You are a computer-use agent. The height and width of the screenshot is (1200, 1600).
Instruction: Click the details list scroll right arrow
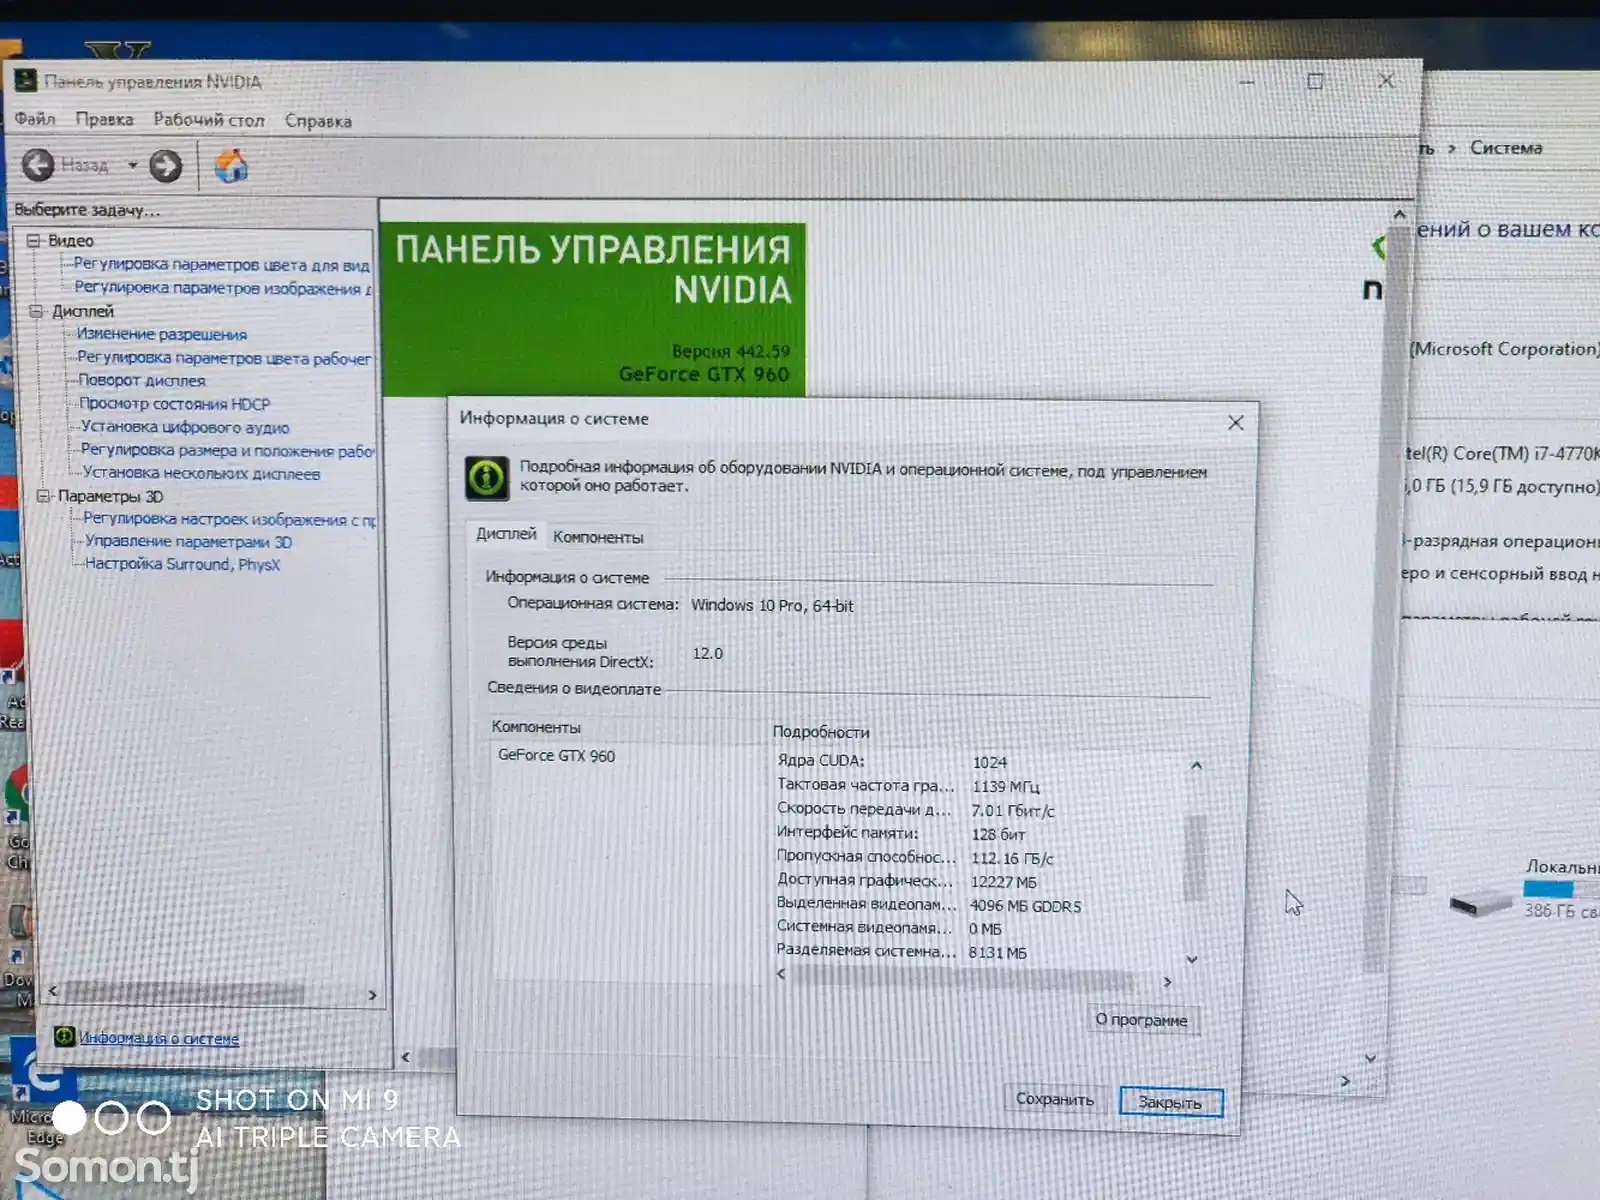coord(1167,982)
